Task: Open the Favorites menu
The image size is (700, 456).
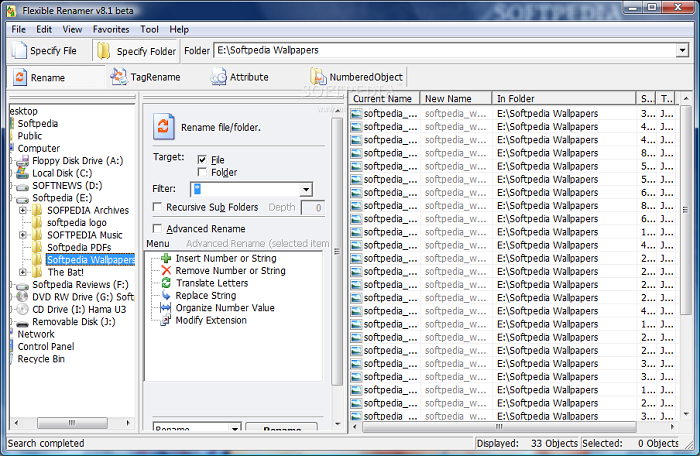Action: point(111,29)
